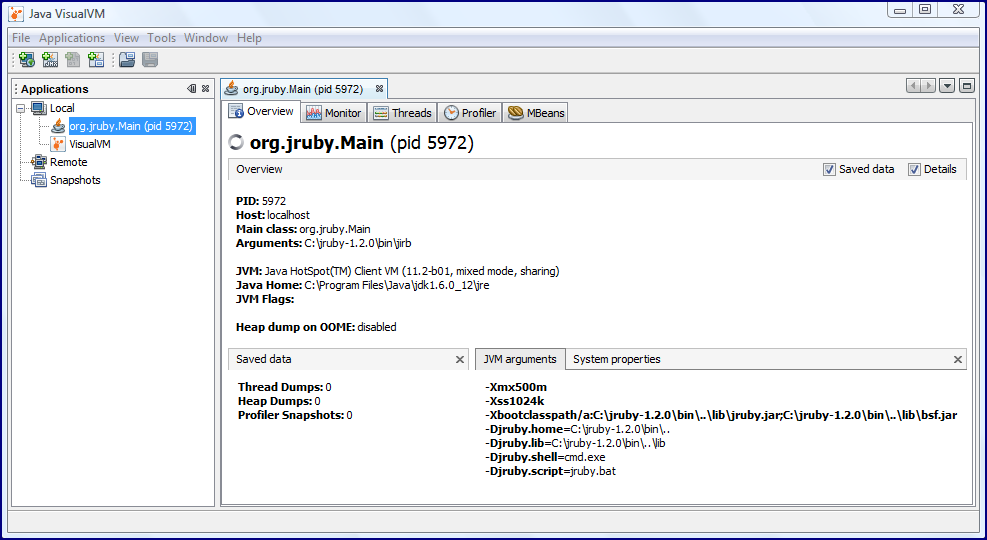987x540 pixels.
Task: Click the Overview section header label
Action: pos(259,169)
